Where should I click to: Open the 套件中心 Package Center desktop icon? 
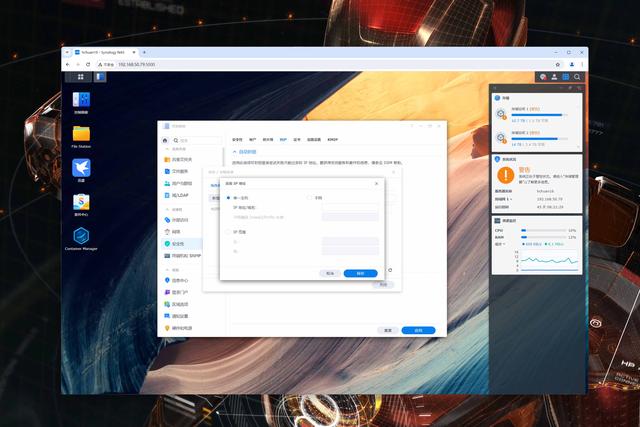(81, 205)
